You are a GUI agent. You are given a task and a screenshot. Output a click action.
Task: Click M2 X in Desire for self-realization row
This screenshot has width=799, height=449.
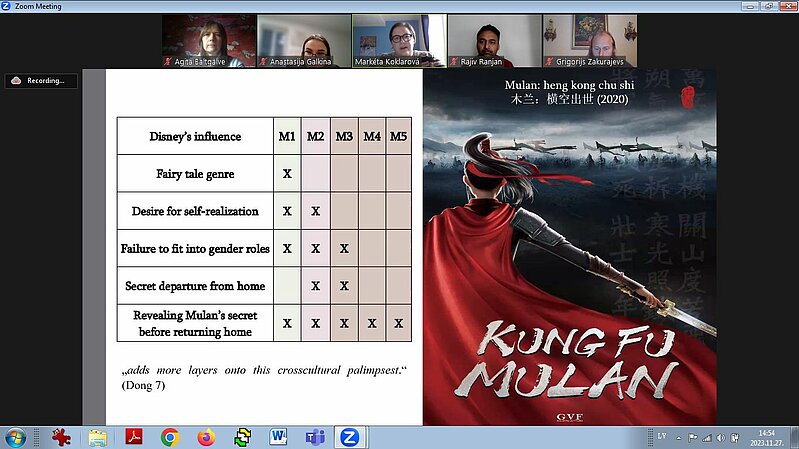coord(316,211)
